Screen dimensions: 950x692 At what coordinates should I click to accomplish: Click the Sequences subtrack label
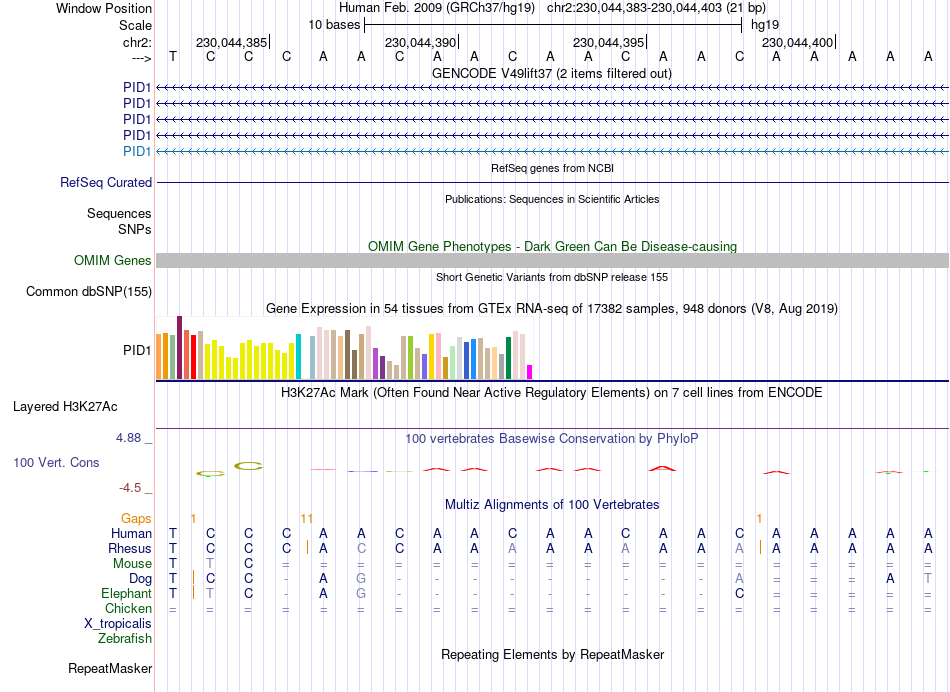(x=119, y=213)
